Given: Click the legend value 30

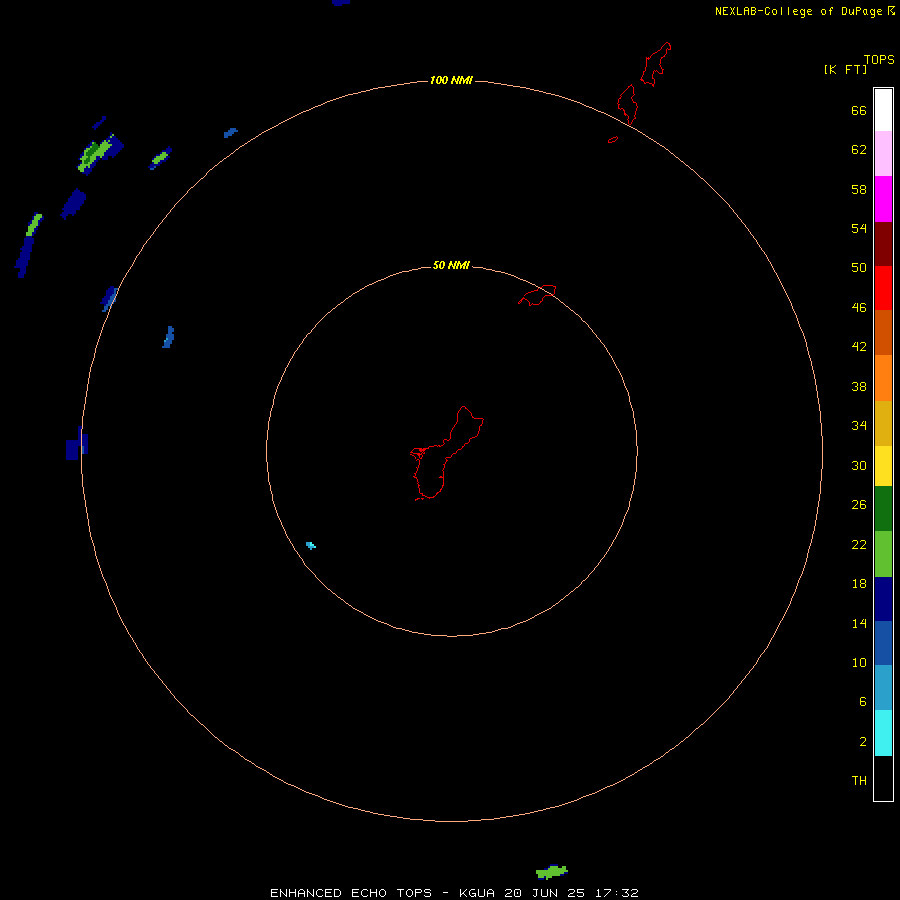Looking at the screenshot, I should [x=859, y=465].
